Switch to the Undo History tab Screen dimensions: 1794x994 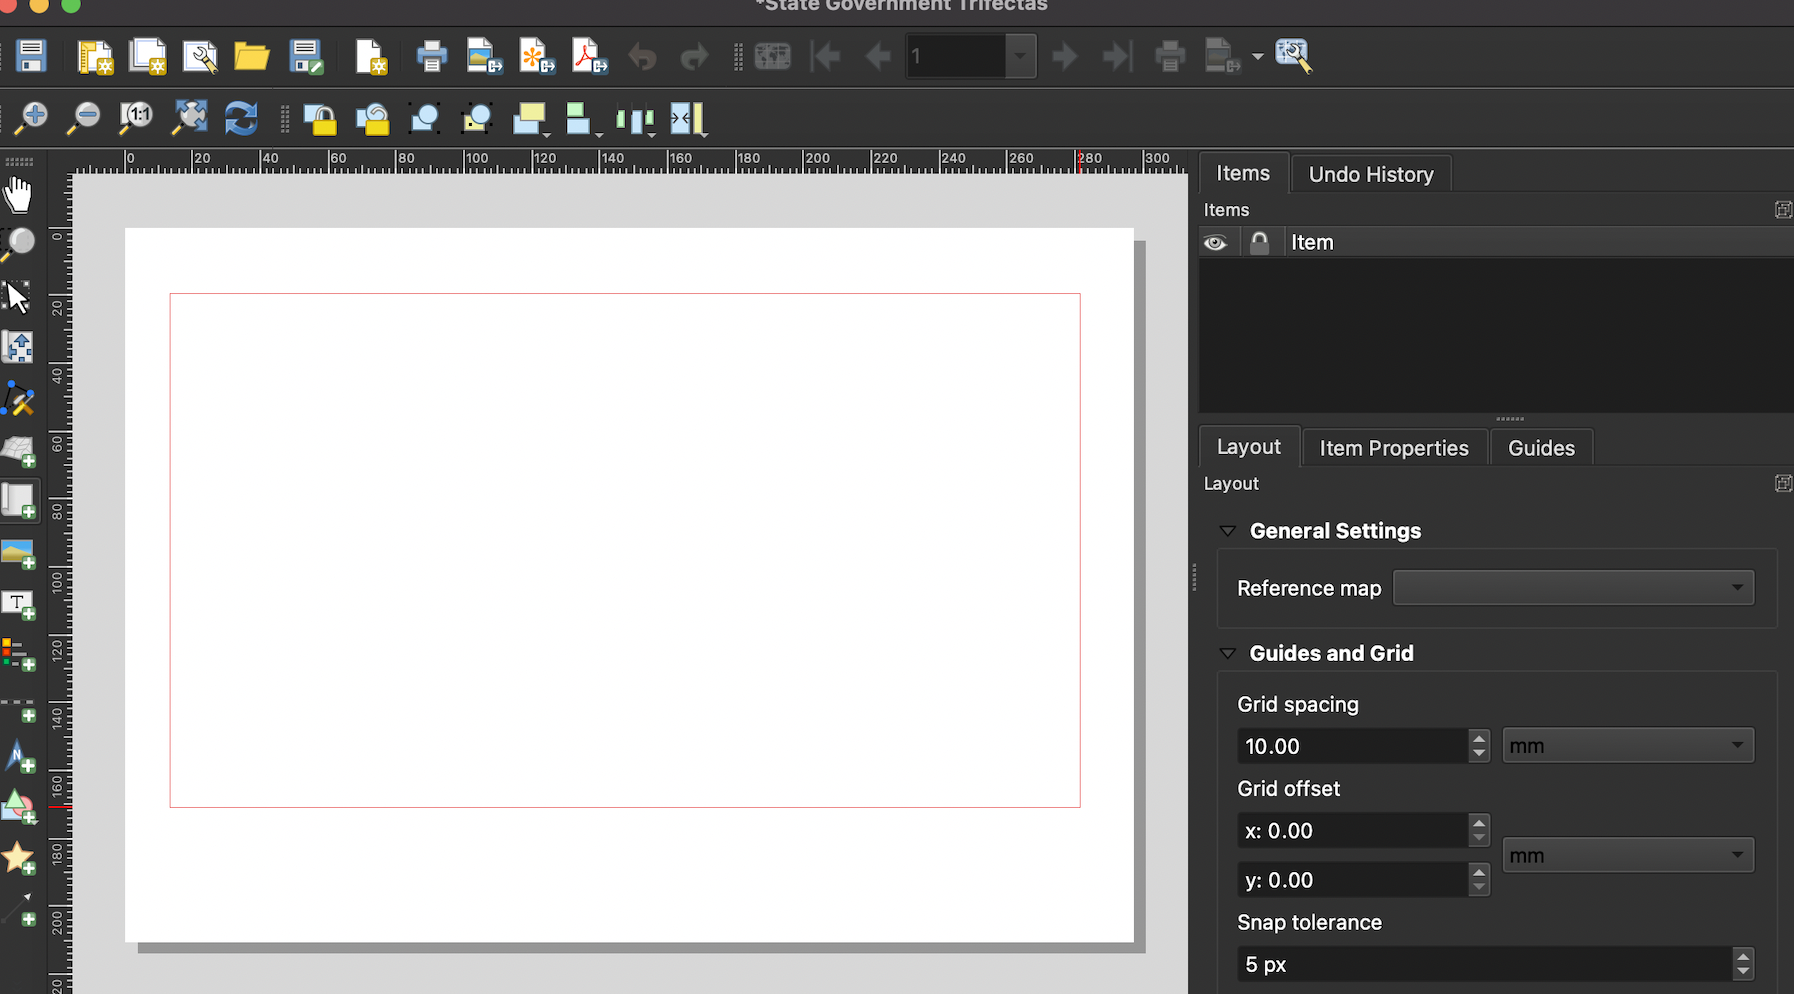[x=1369, y=173]
